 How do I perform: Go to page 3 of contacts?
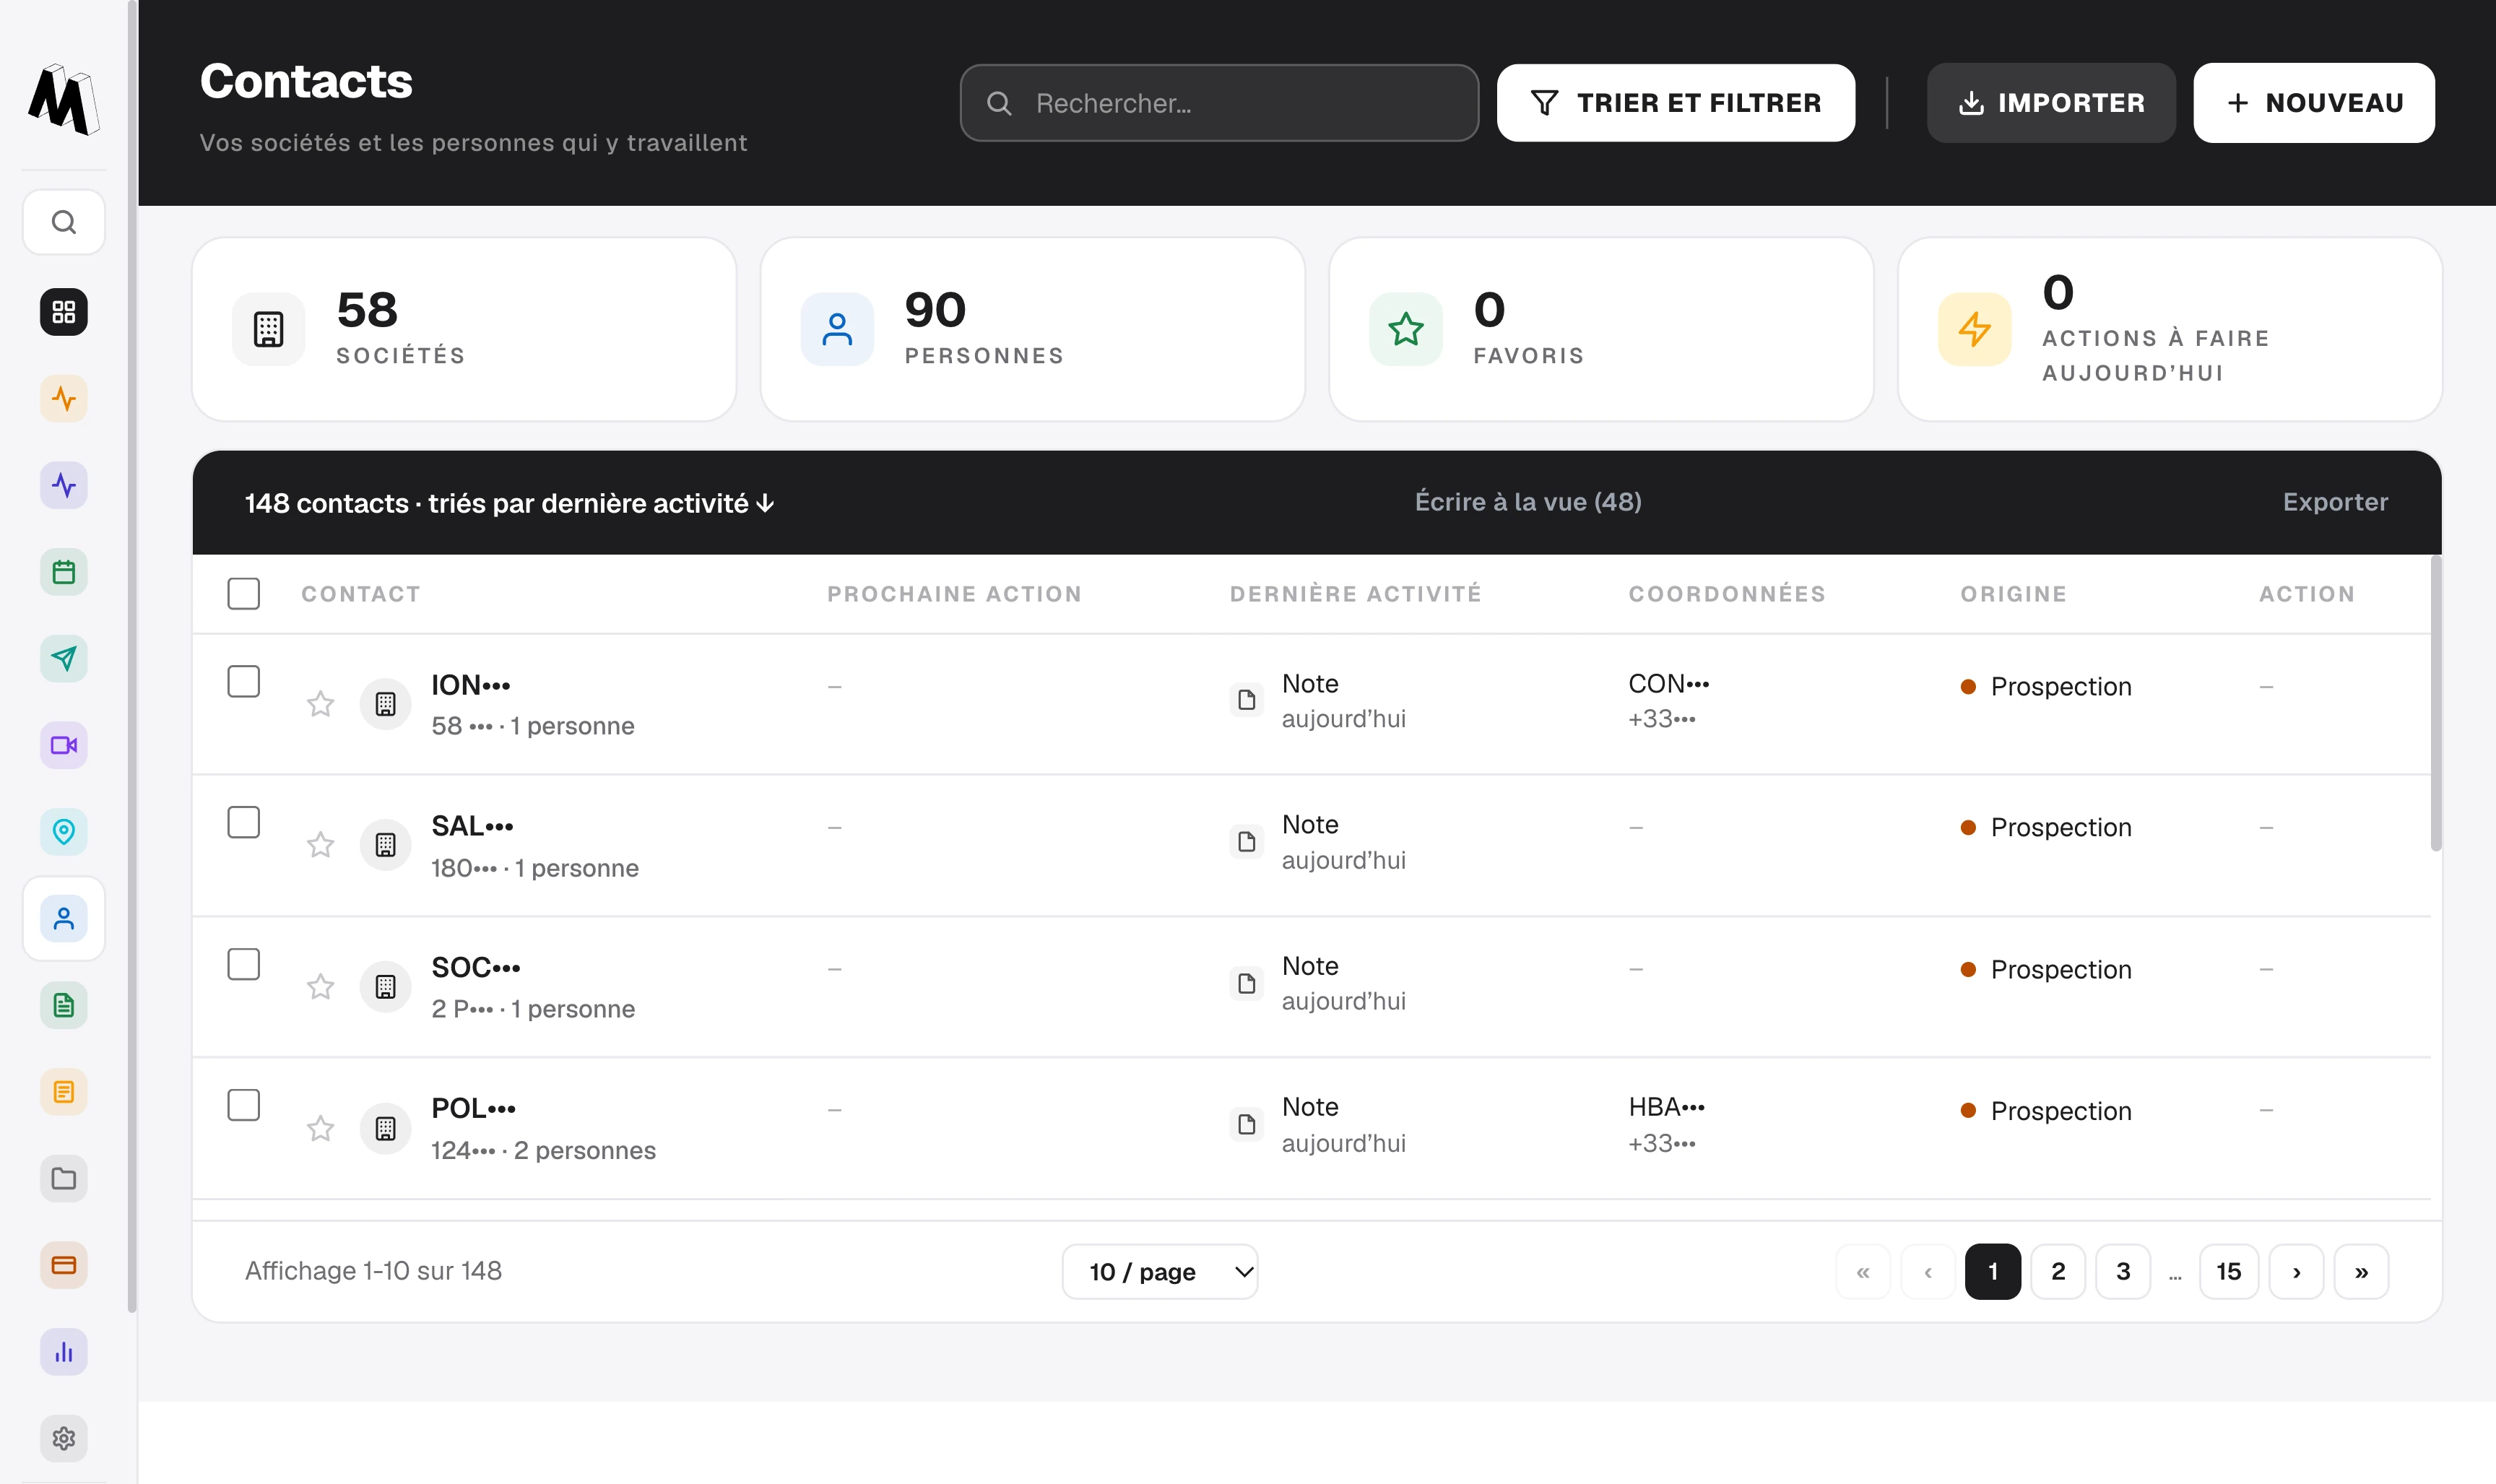point(2123,1271)
